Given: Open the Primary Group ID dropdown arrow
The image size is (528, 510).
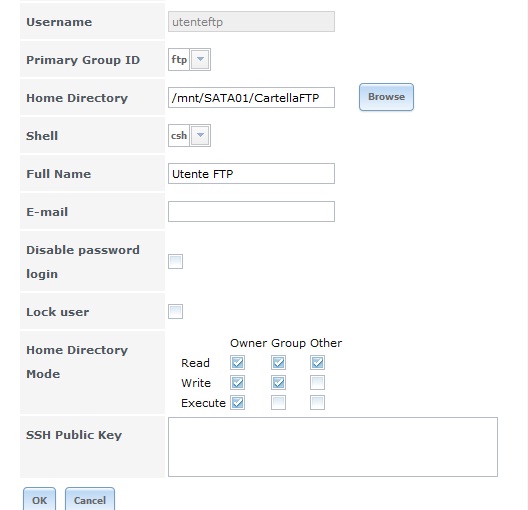Looking at the screenshot, I should pos(200,59).
